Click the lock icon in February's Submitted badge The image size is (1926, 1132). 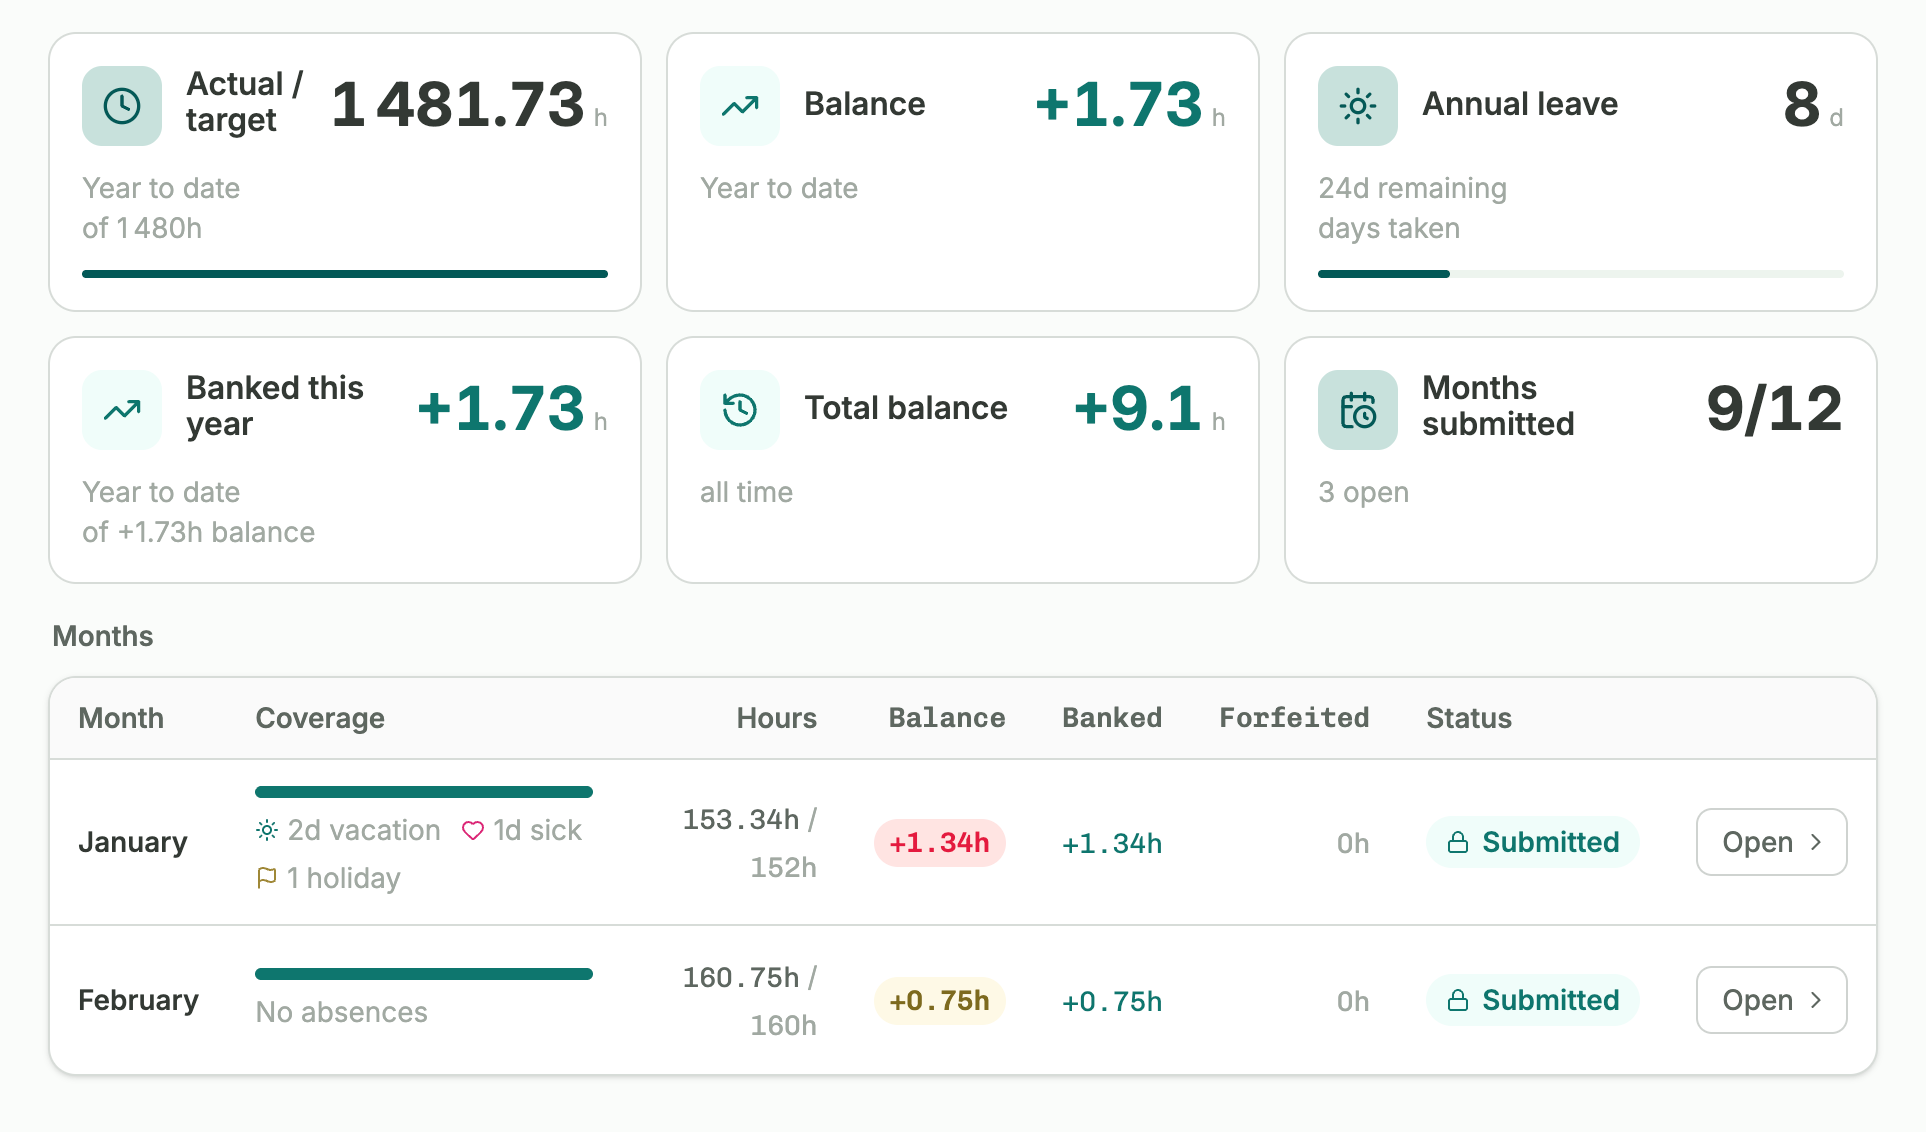coord(1458,1000)
